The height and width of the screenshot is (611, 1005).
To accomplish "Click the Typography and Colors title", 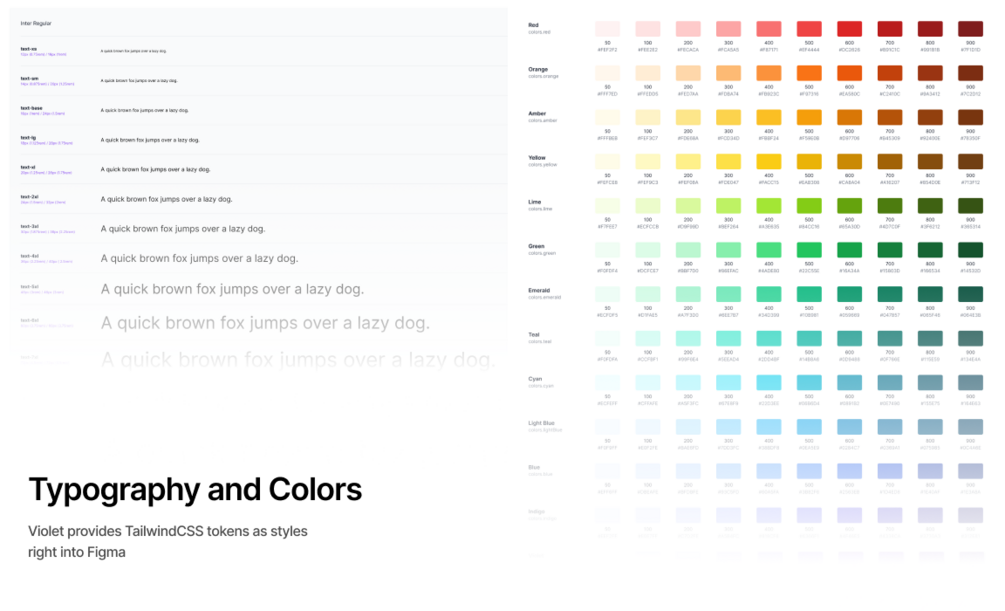I will 195,489.
